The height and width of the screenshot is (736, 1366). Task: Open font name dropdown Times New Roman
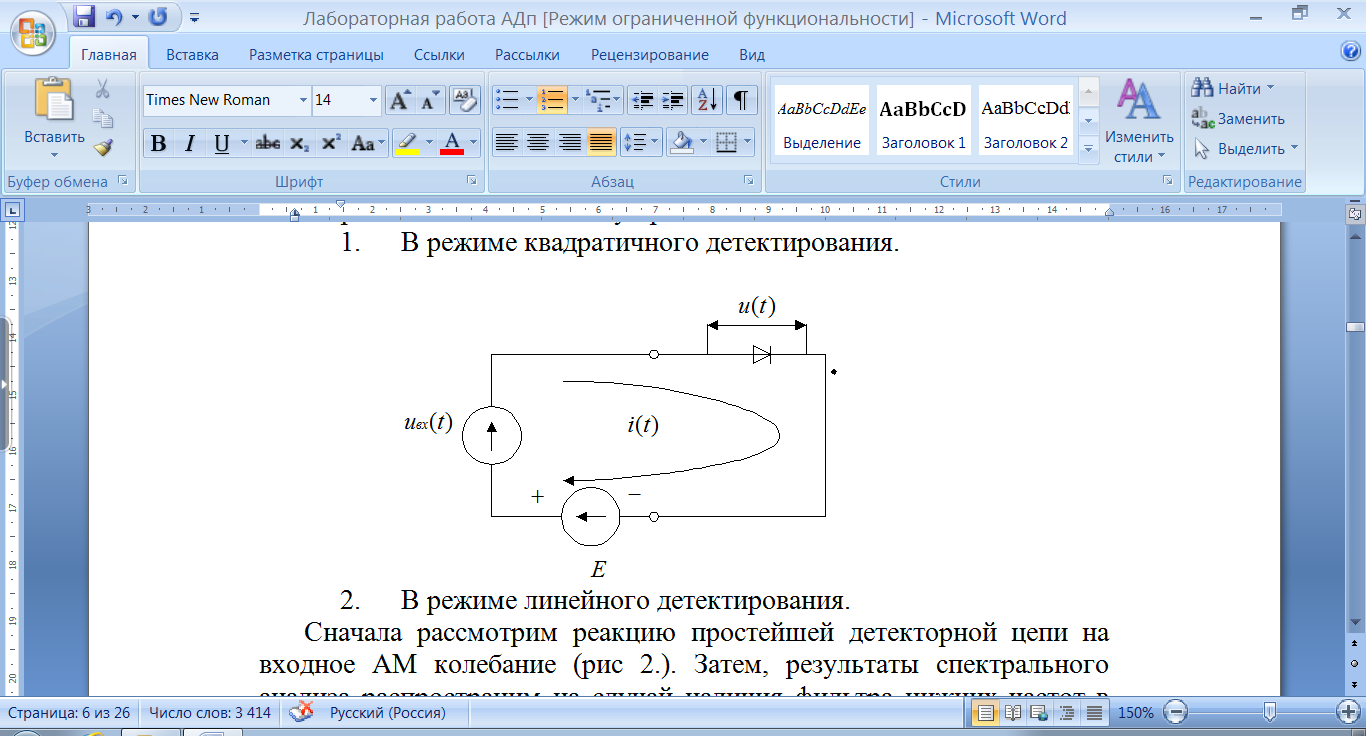click(304, 100)
